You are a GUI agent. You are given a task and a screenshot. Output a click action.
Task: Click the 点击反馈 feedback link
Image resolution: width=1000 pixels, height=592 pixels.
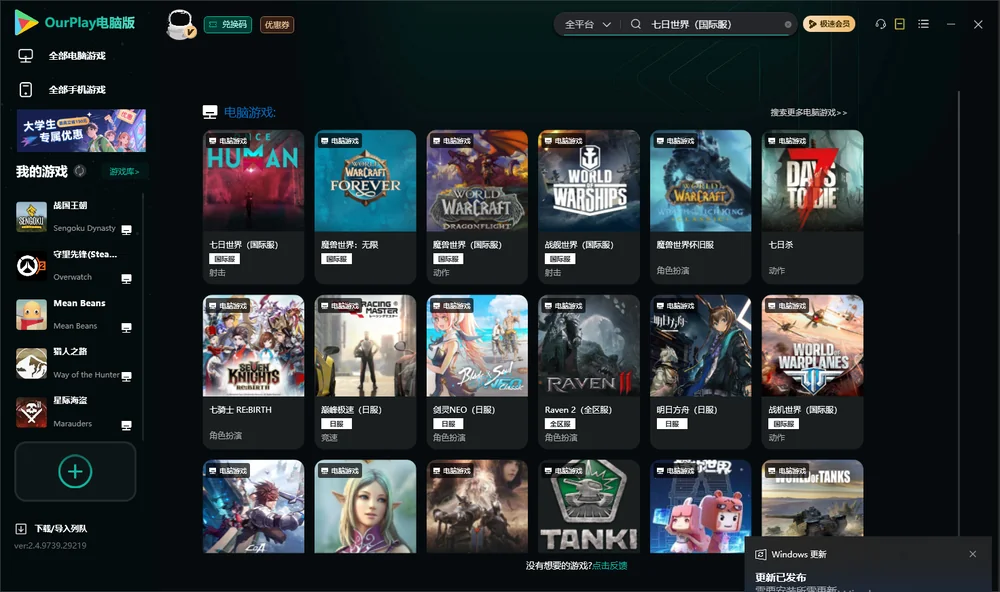[x=610, y=565]
